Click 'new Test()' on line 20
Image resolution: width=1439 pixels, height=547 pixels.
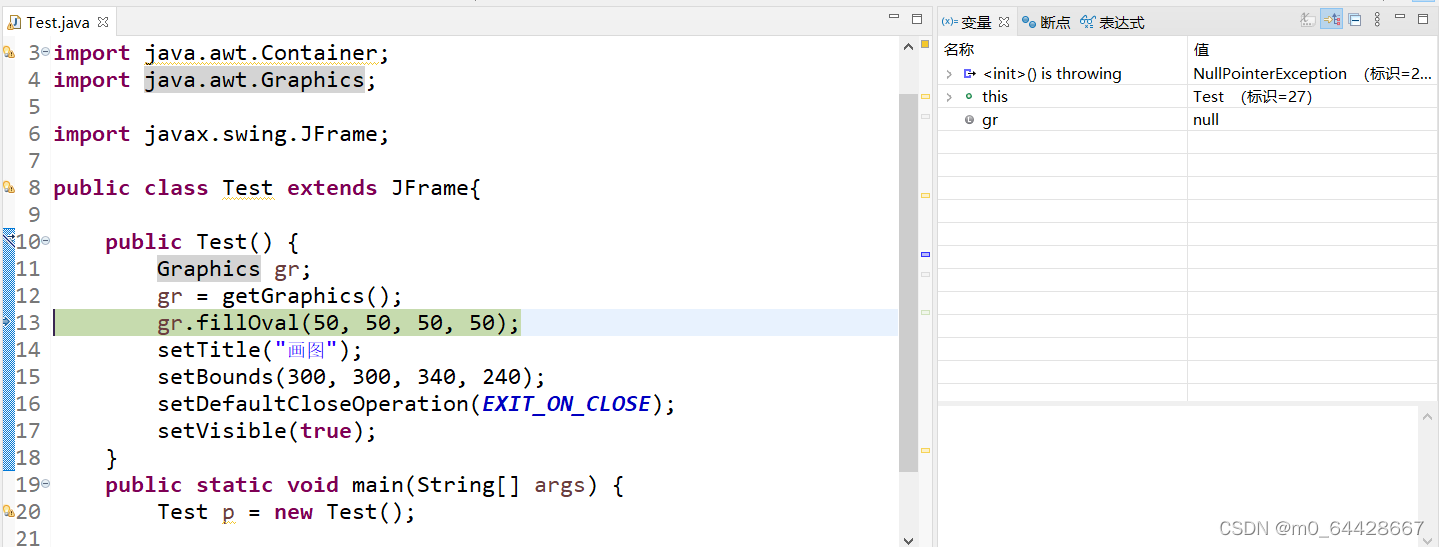coord(338,512)
